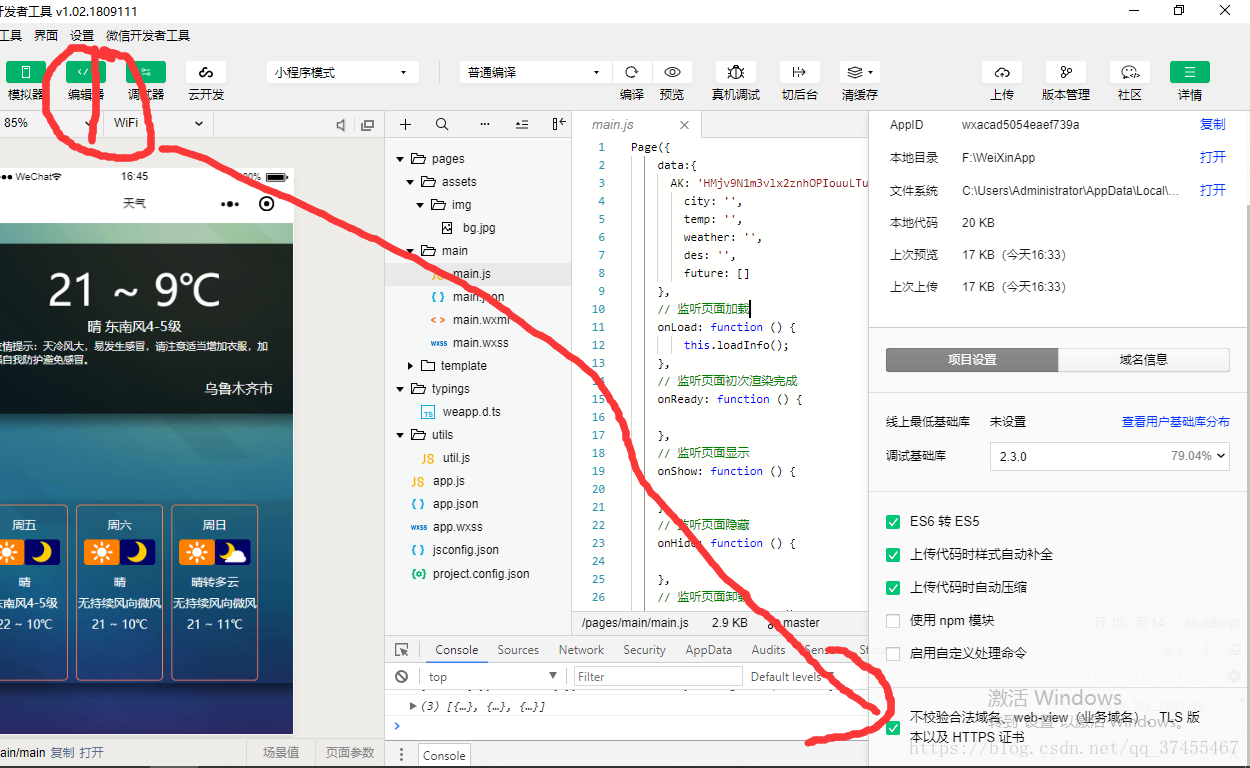Open 版本管理 version control icon
1250x768 pixels.
pos(1066,72)
